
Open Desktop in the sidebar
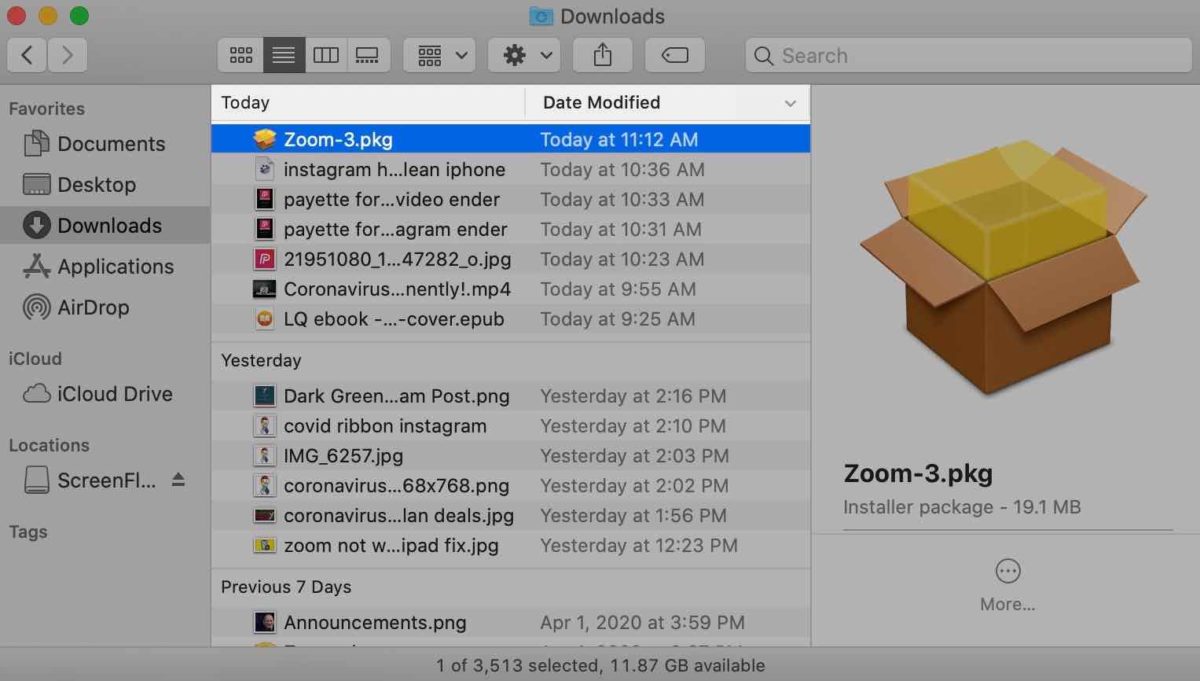(105, 185)
